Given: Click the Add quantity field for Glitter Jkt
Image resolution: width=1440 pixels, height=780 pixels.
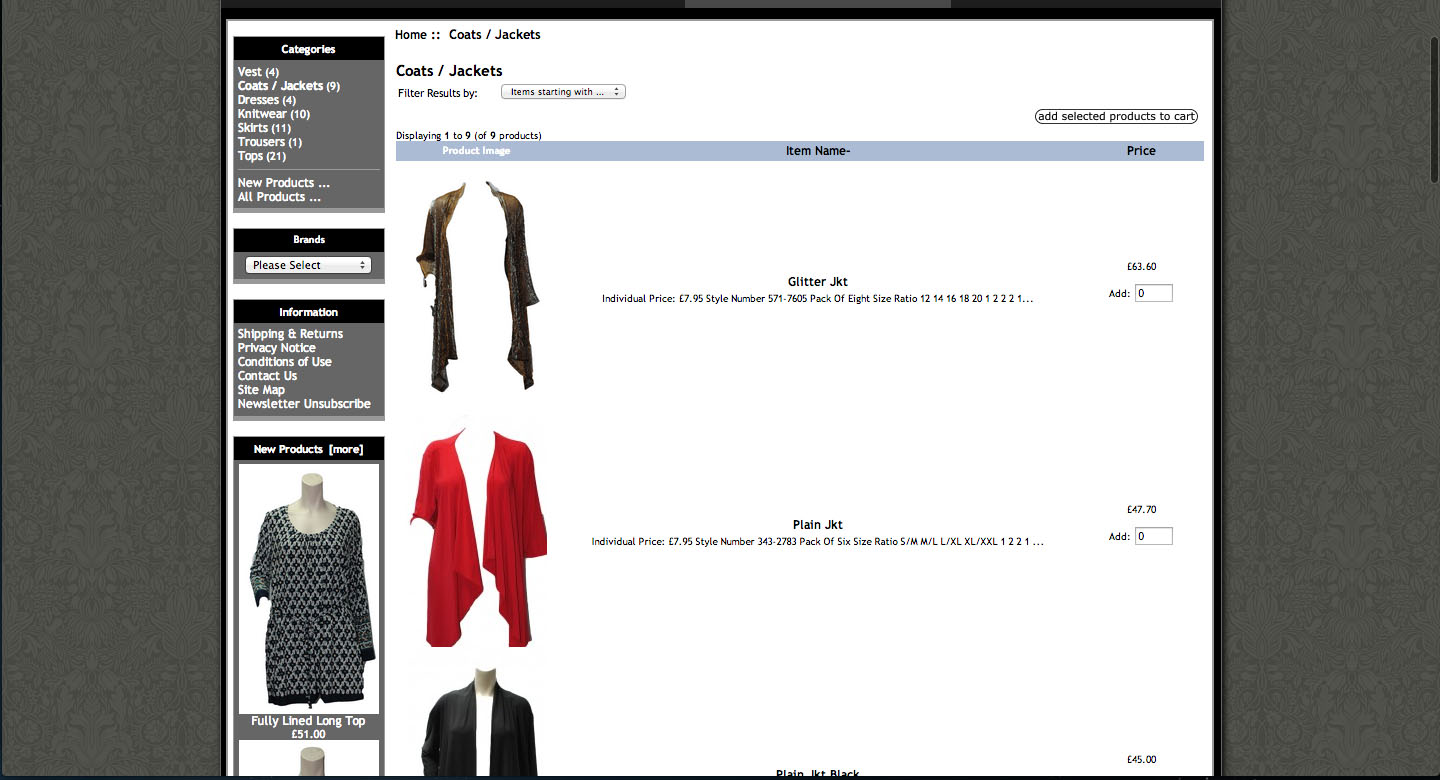Looking at the screenshot, I should coord(1154,294).
